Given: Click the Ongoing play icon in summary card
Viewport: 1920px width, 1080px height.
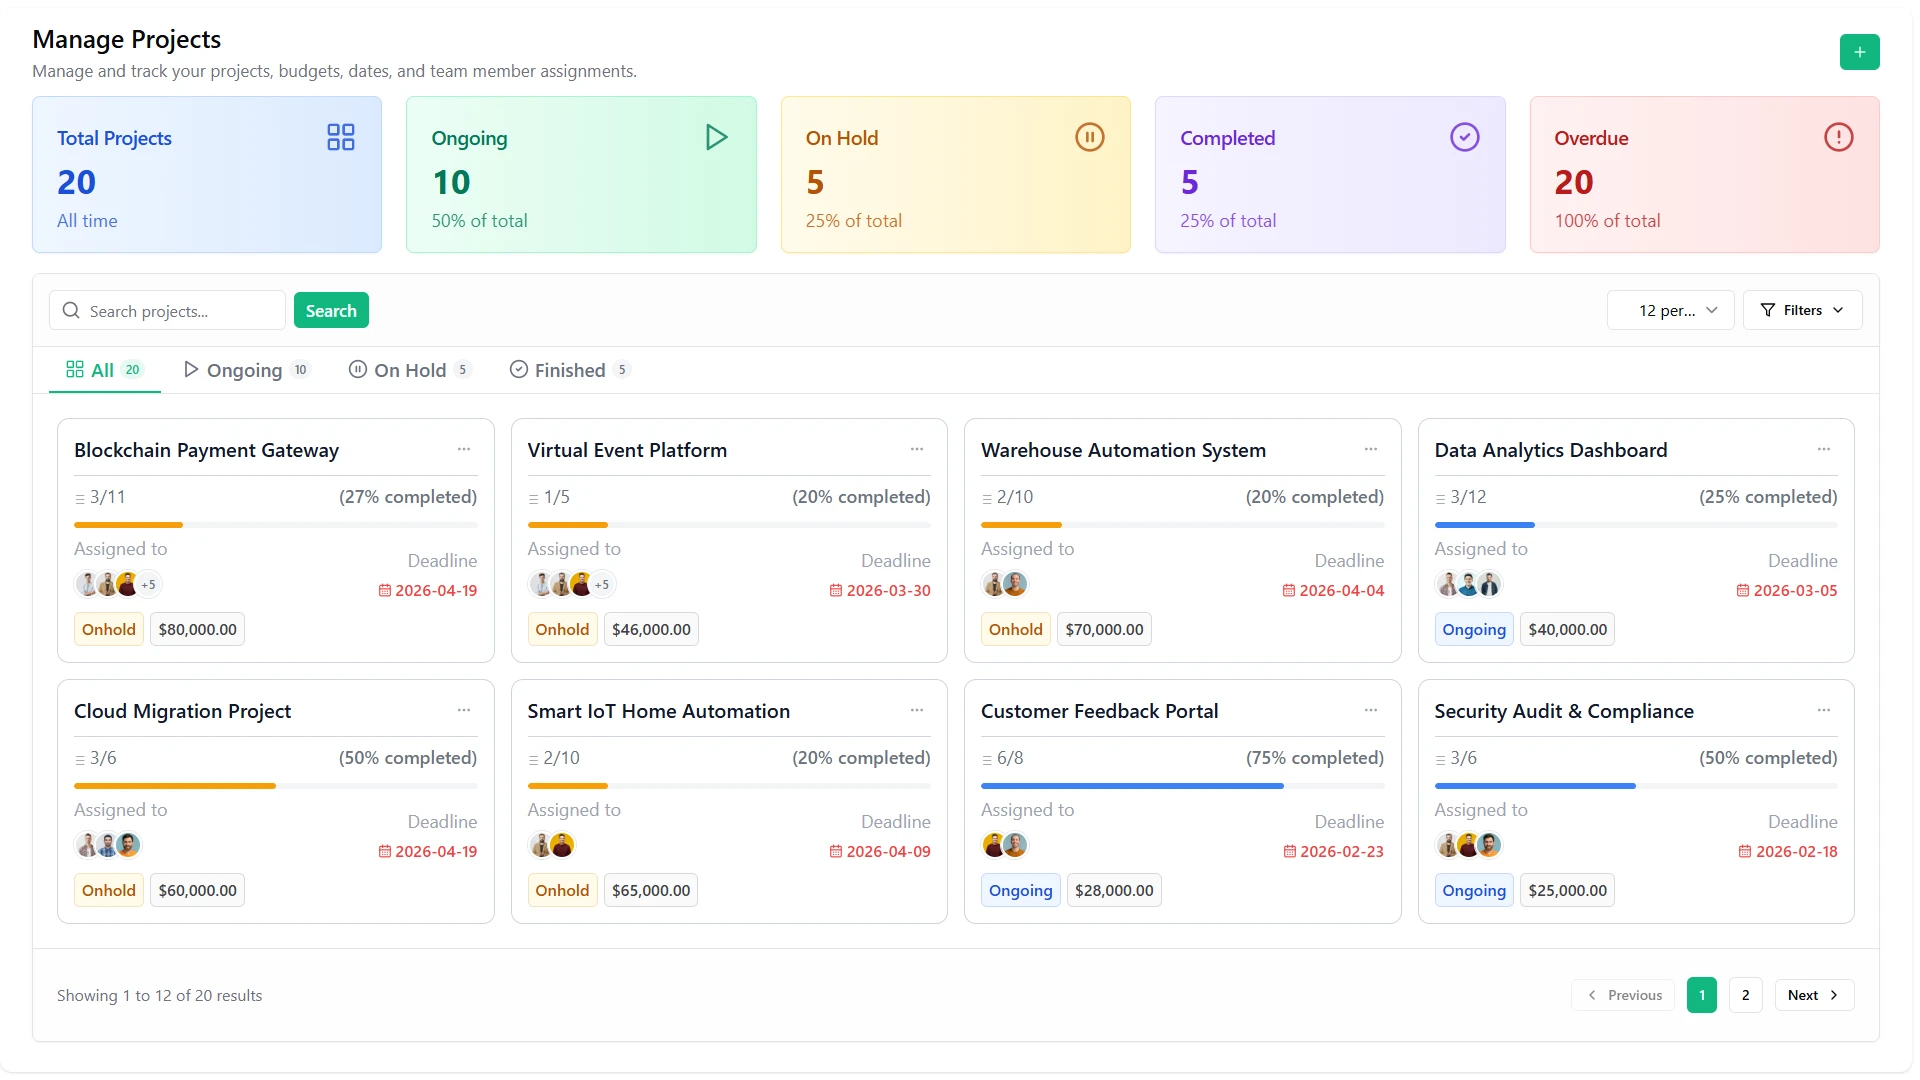Looking at the screenshot, I should point(716,137).
